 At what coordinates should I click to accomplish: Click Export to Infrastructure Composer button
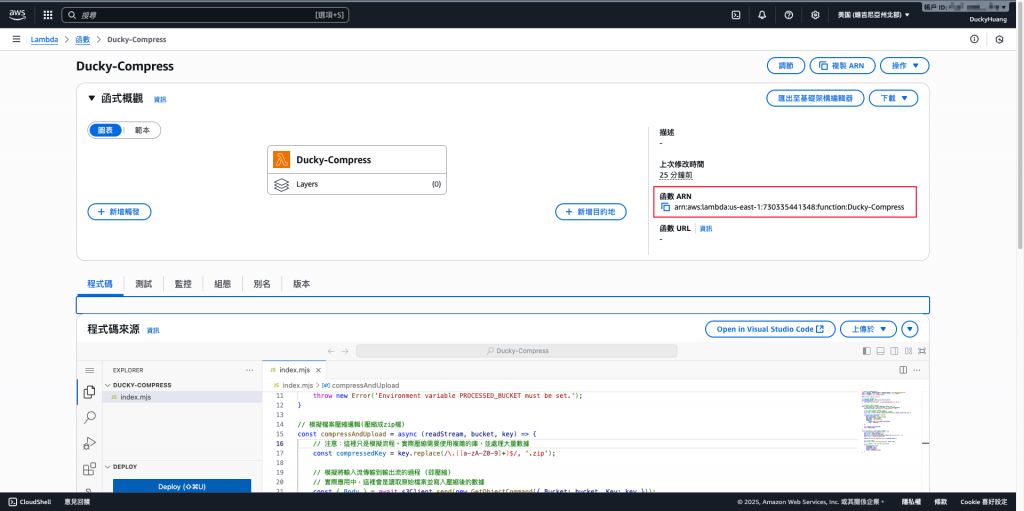point(815,98)
